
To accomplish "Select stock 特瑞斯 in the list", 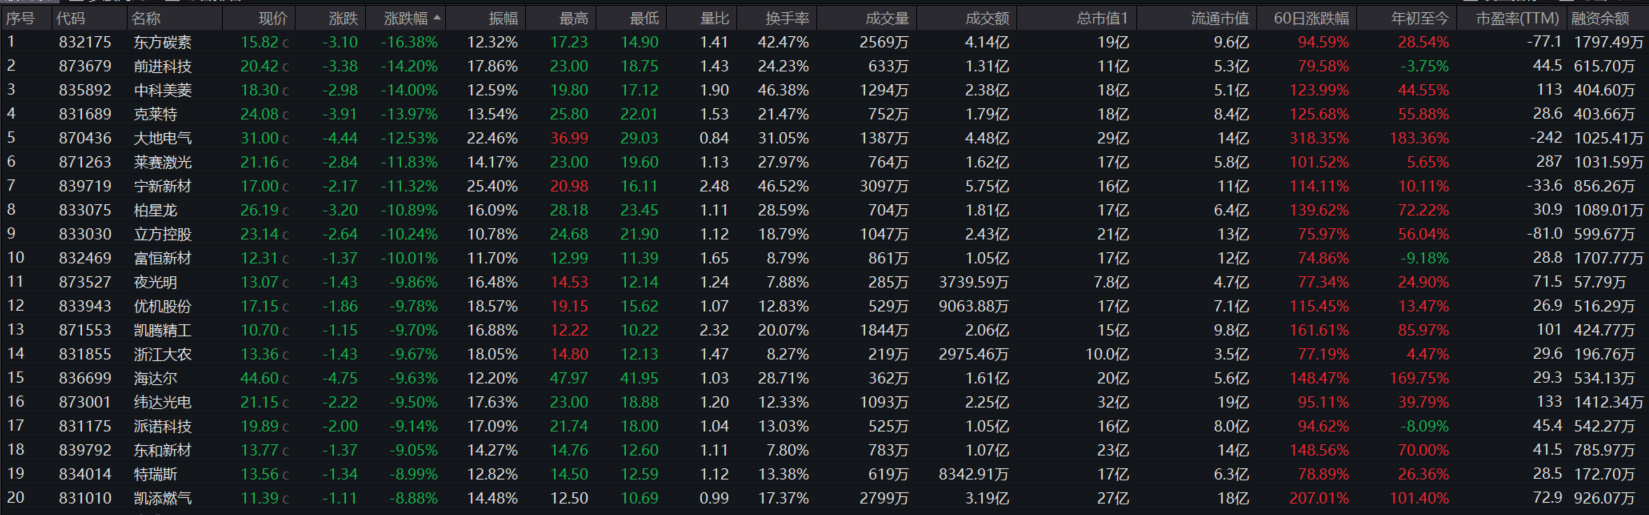I will tap(156, 474).
